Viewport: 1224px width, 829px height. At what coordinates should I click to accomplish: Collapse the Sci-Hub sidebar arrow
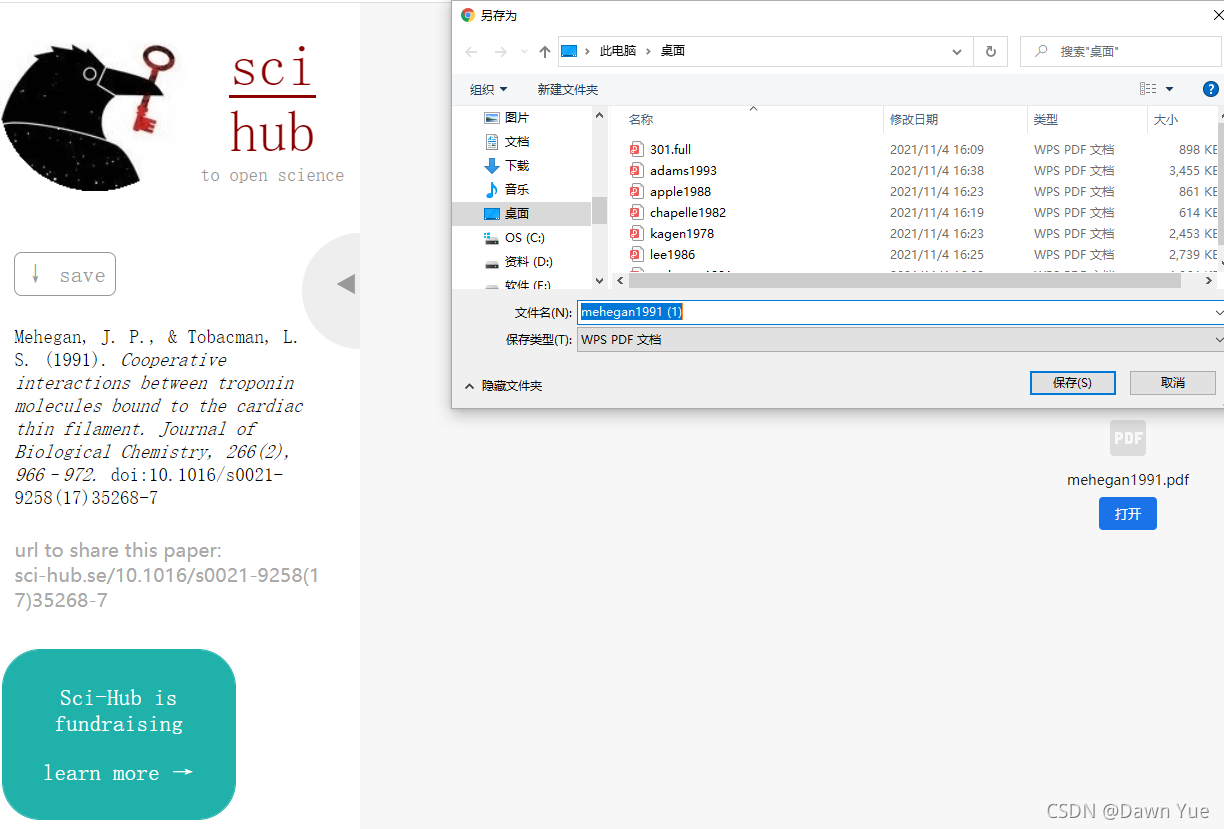(x=346, y=284)
